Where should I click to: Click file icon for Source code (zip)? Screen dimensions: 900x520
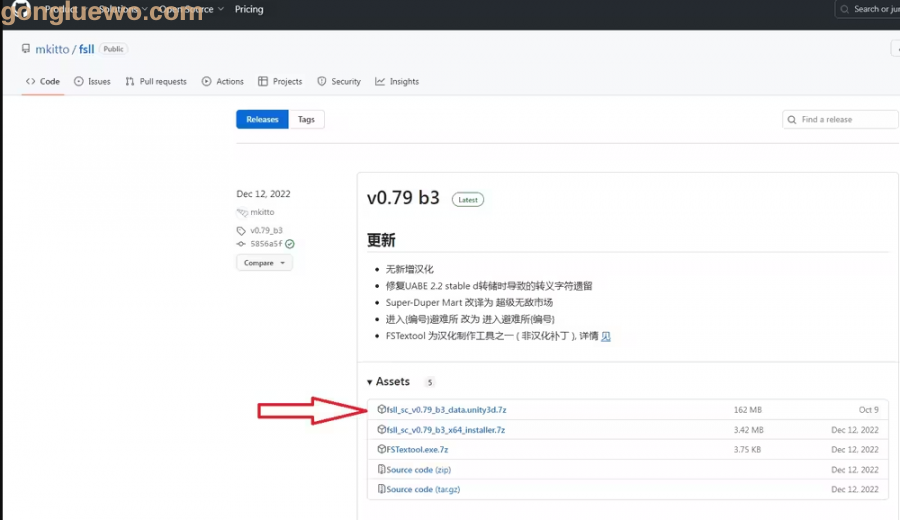click(381, 469)
